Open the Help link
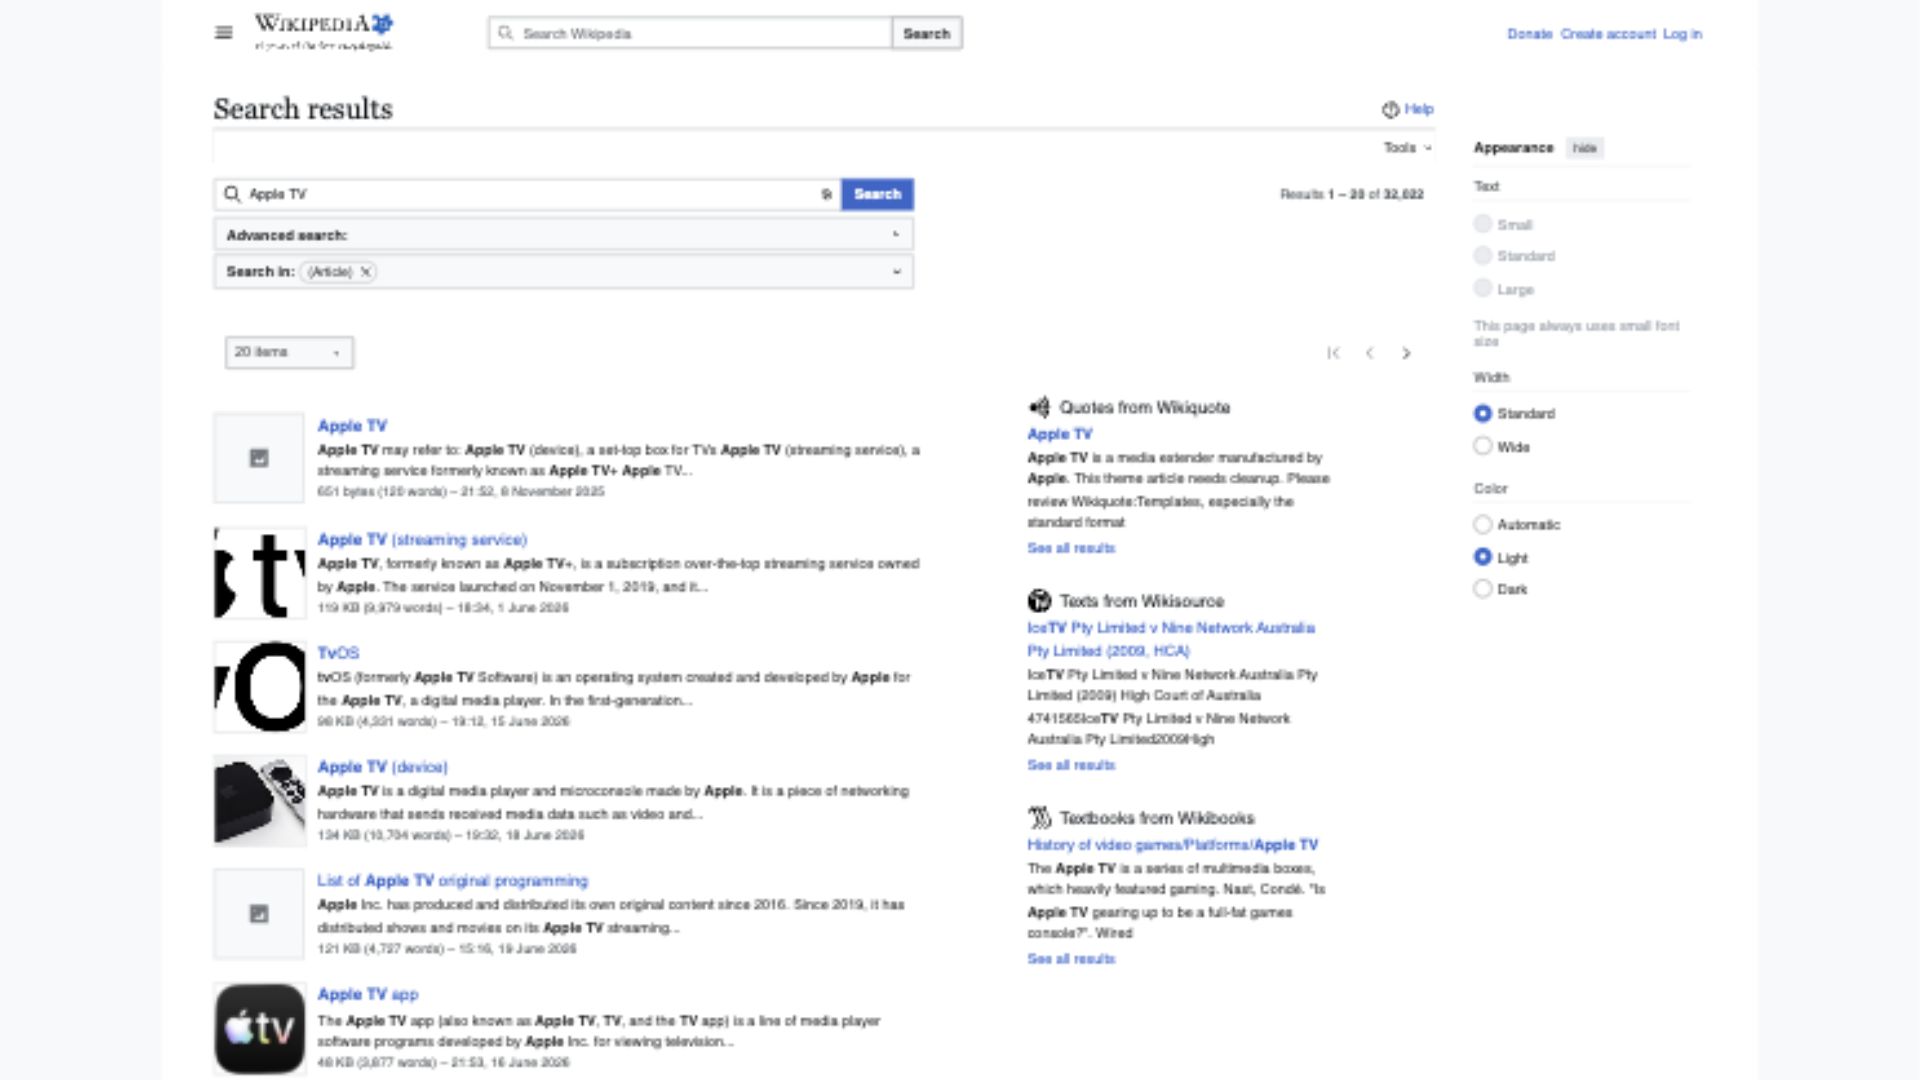Screen dimensions: 1920x1080 click(1418, 109)
